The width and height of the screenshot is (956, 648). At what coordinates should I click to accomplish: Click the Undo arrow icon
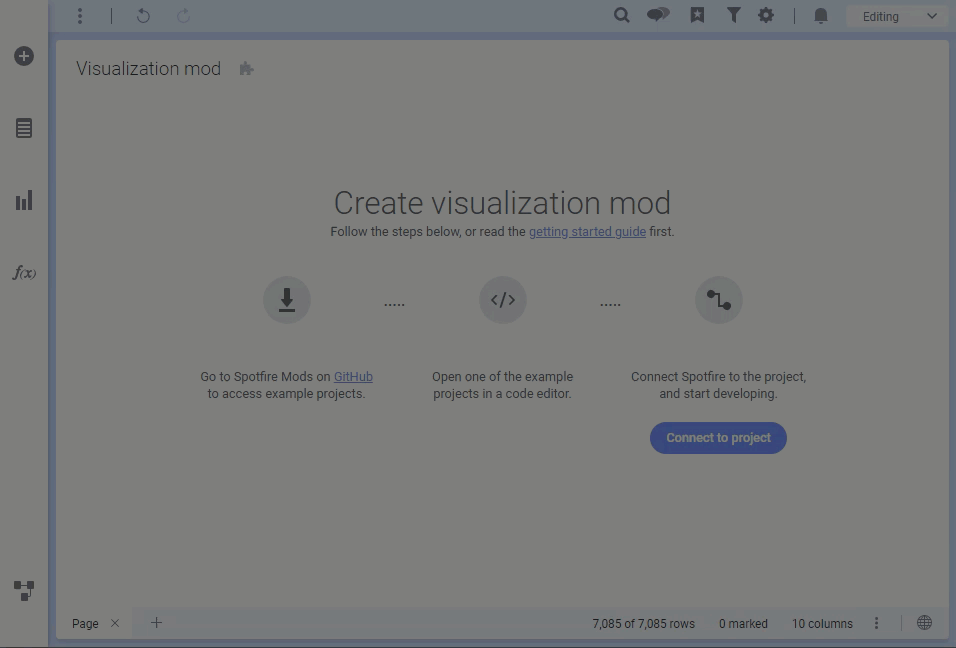pyautogui.click(x=143, y=16)
